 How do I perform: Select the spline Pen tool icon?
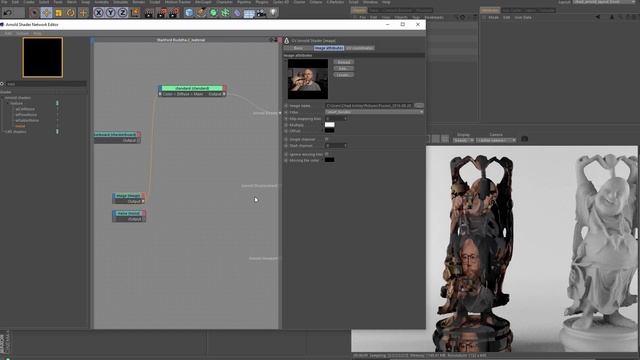tap(201, 13)
